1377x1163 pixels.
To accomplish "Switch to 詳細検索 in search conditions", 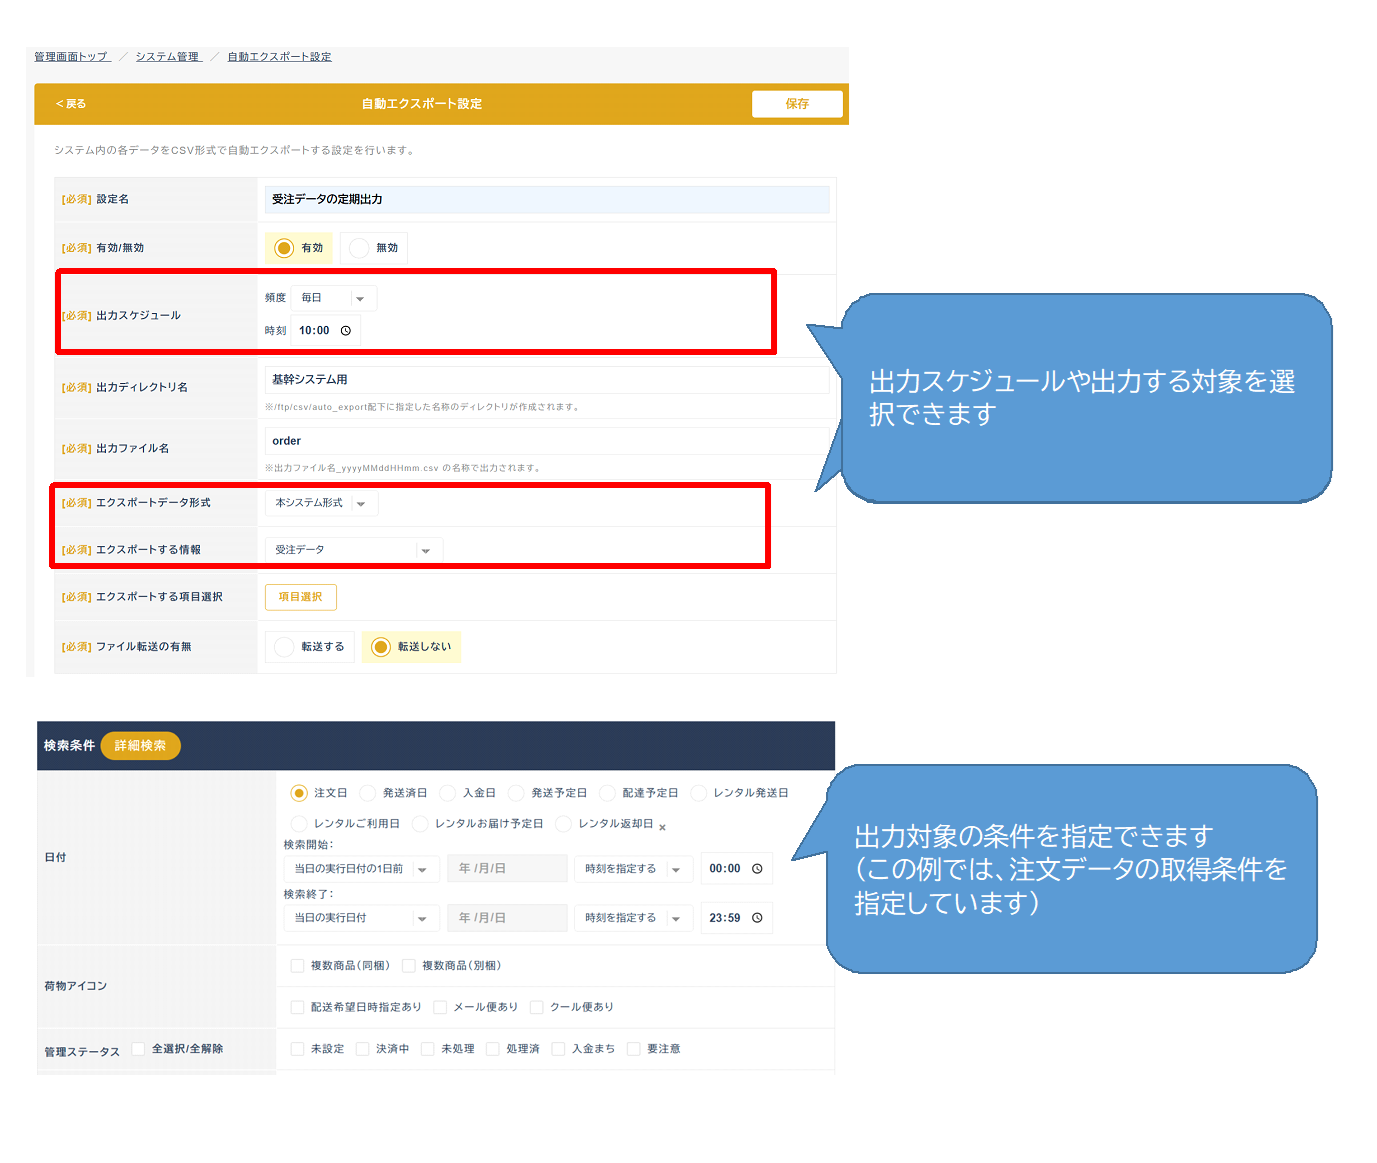I will click(x=140, y=746).
